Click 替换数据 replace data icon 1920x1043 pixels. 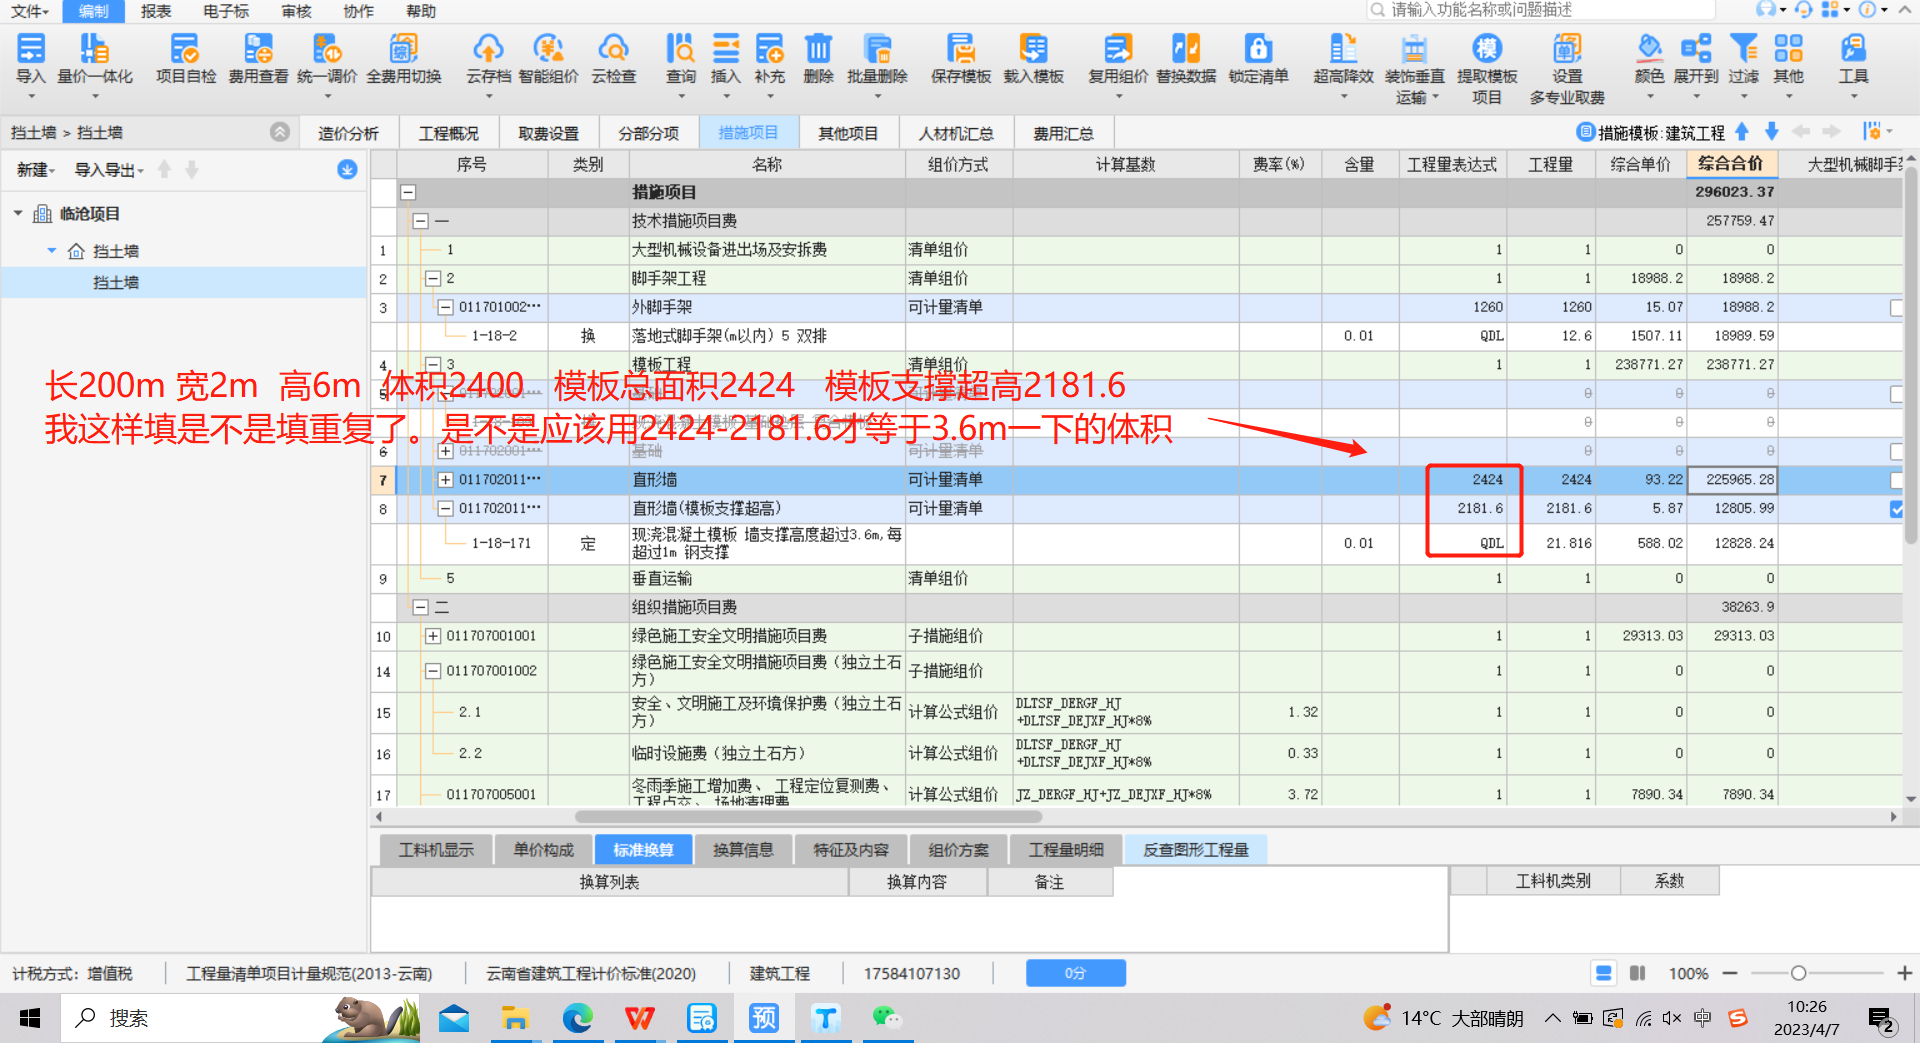tap(1186, 58)
